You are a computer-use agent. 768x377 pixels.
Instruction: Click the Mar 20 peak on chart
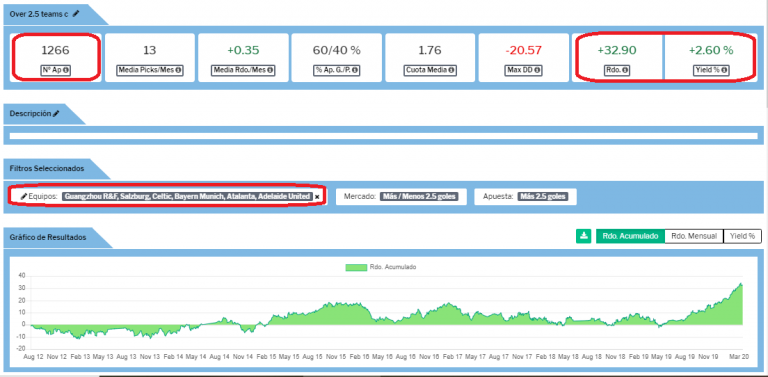click(741, 284)
